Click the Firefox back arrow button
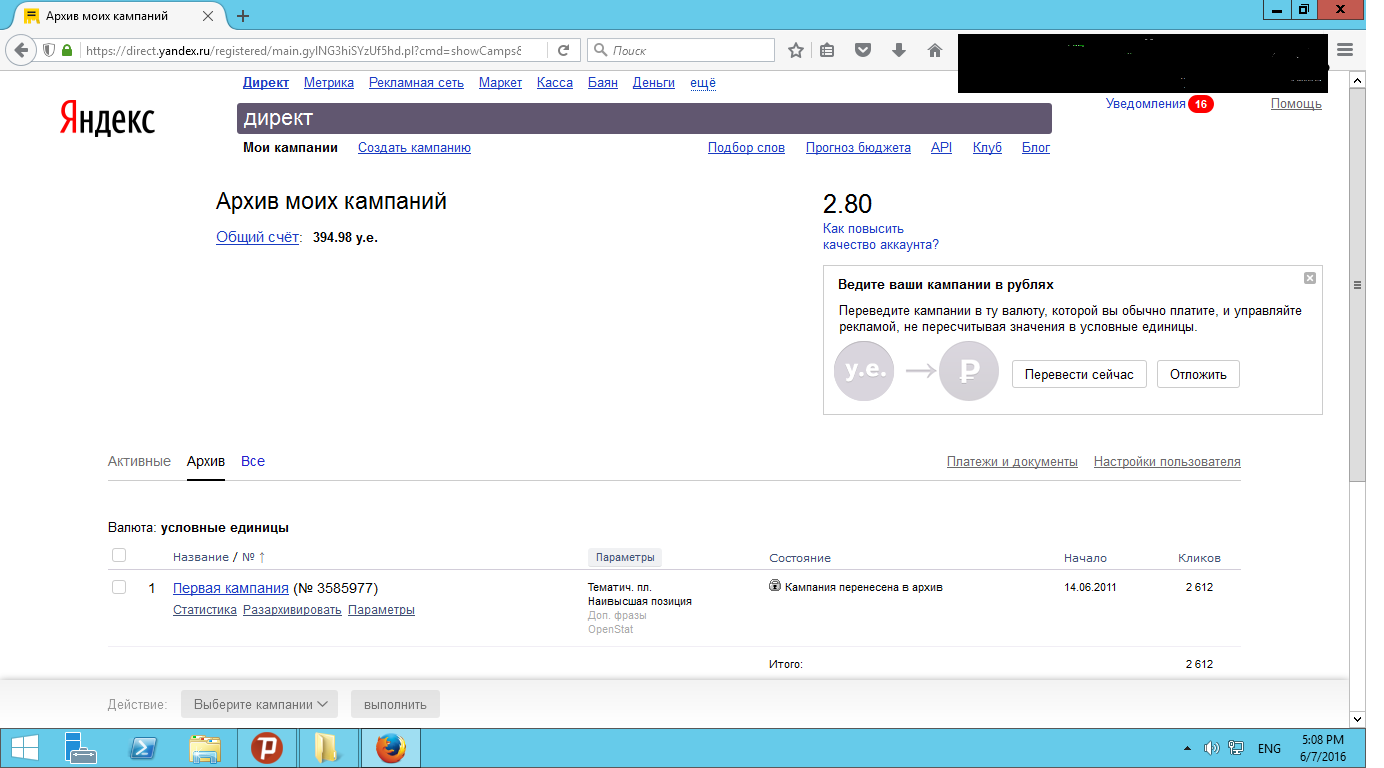The height and width of the screenshot is (768, 1384). [x=20, y=50]
